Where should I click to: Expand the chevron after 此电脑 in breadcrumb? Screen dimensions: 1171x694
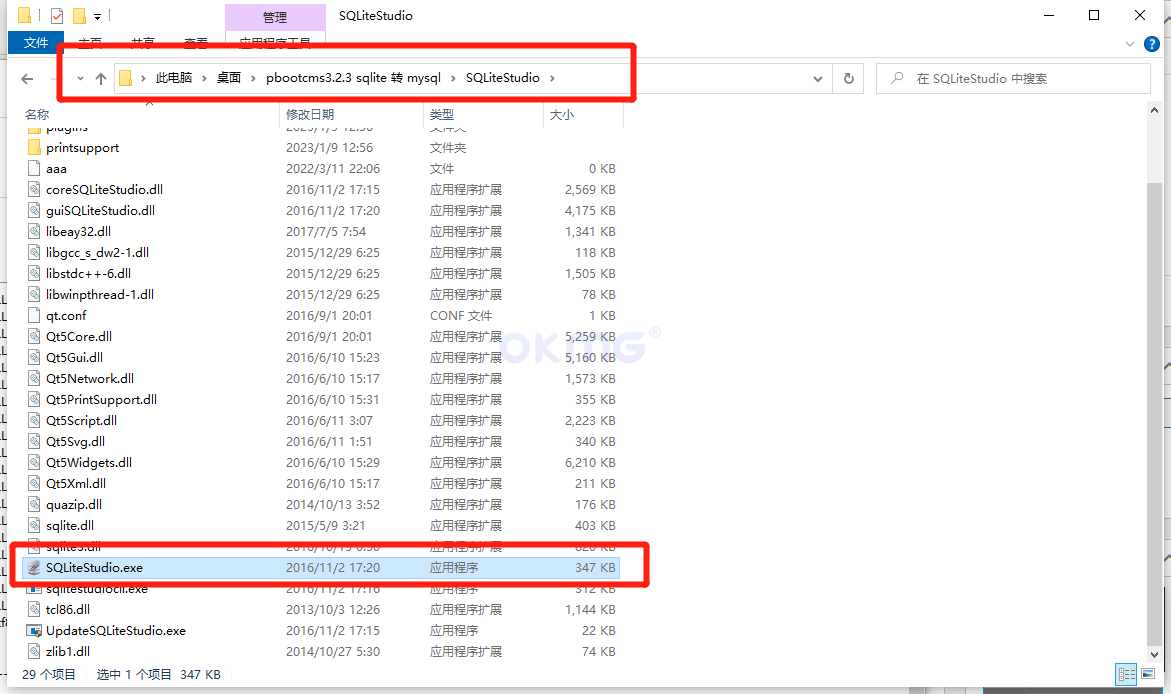coord(204,78)
